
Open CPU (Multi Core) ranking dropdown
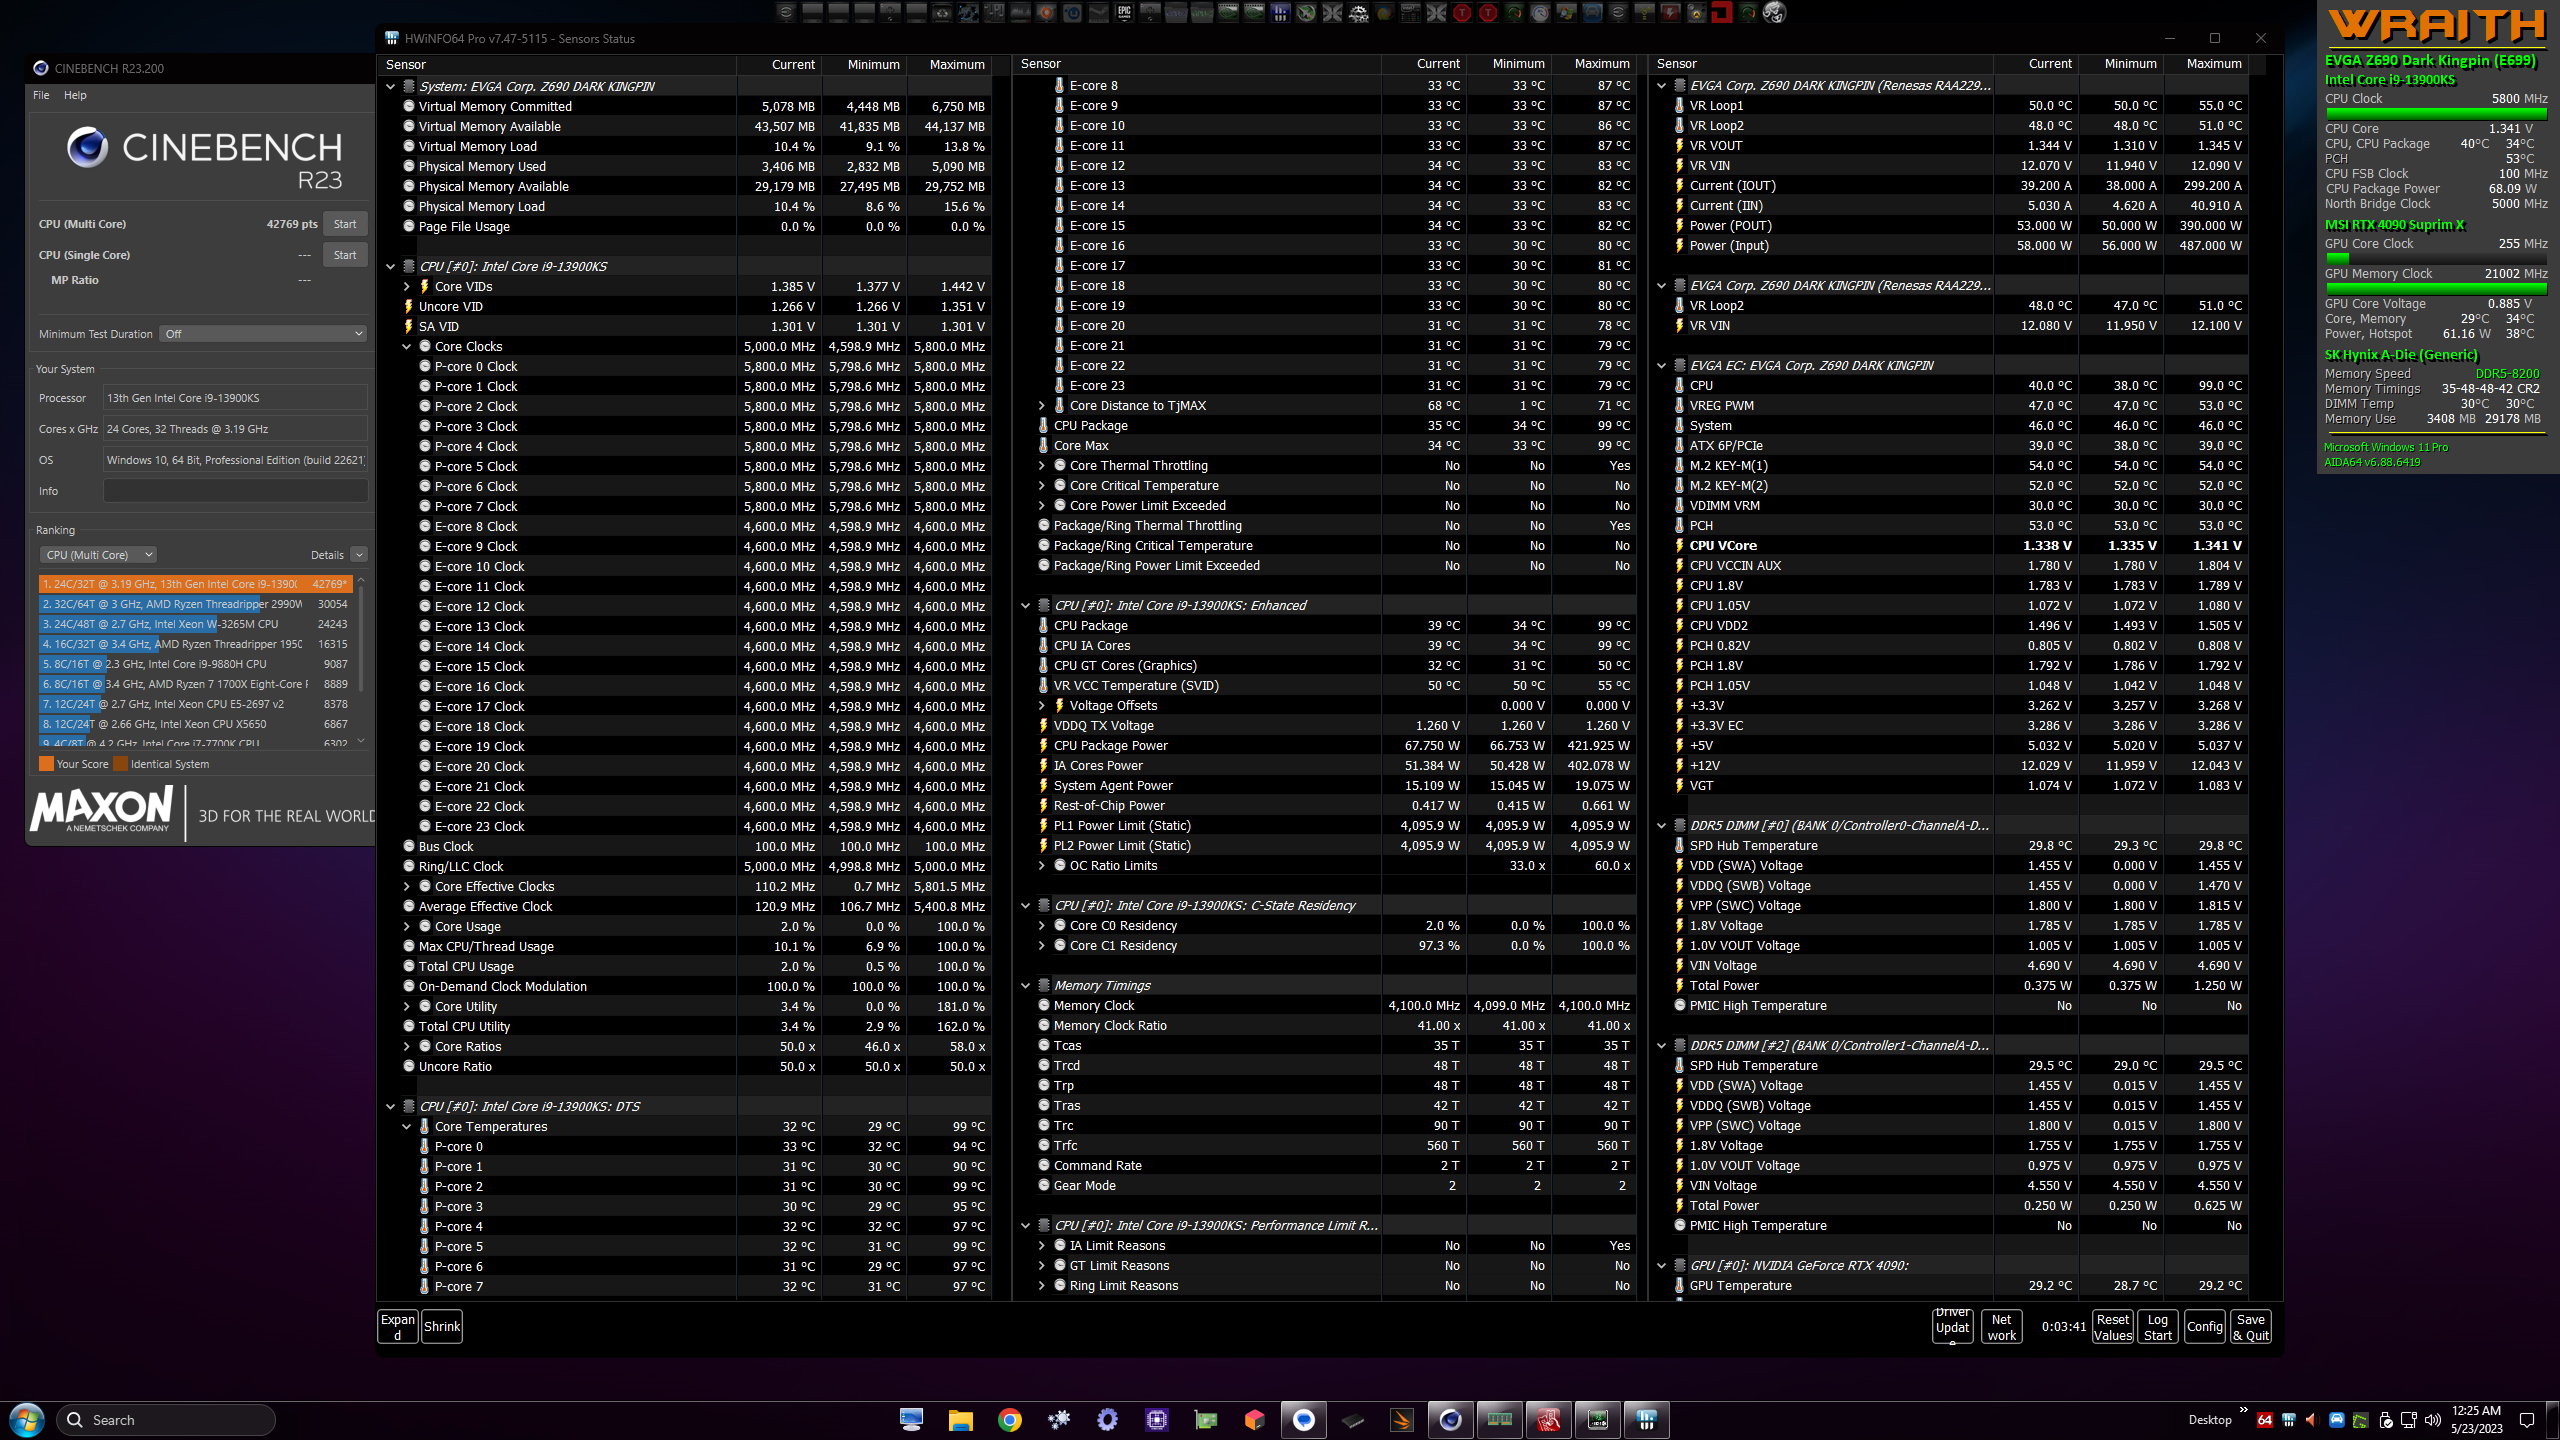[x=98, y=555]
